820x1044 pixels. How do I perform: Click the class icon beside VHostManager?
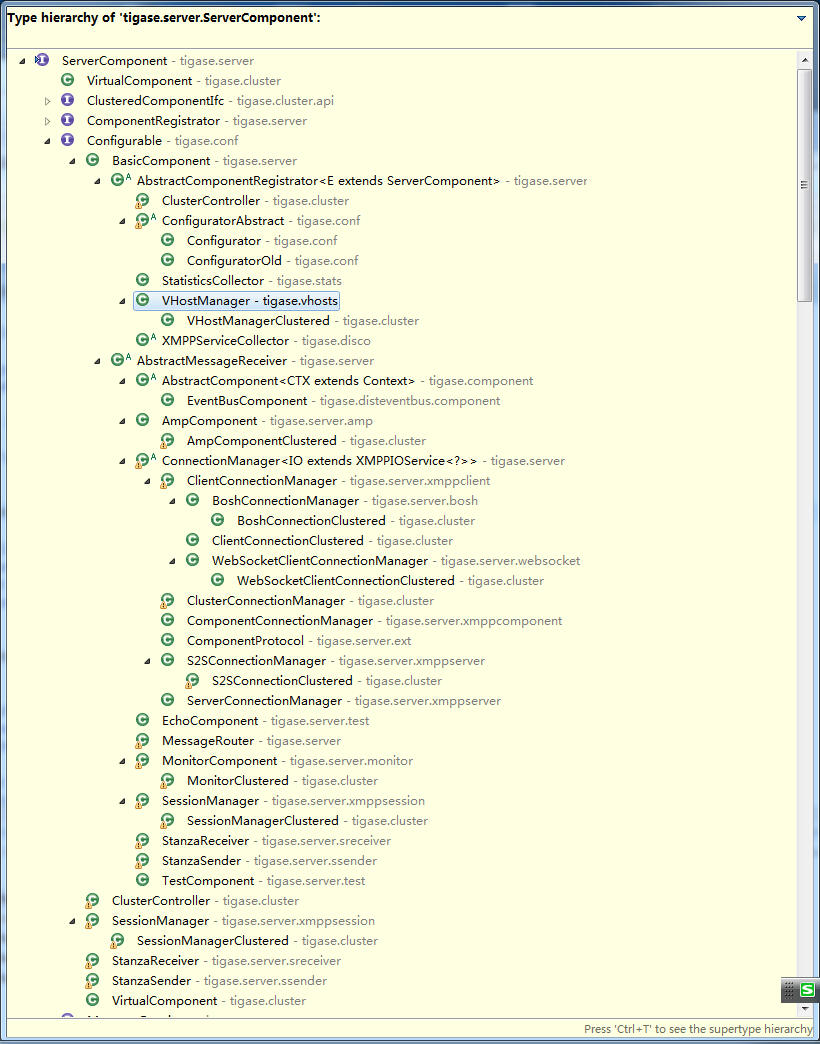[x=142, y=300]
